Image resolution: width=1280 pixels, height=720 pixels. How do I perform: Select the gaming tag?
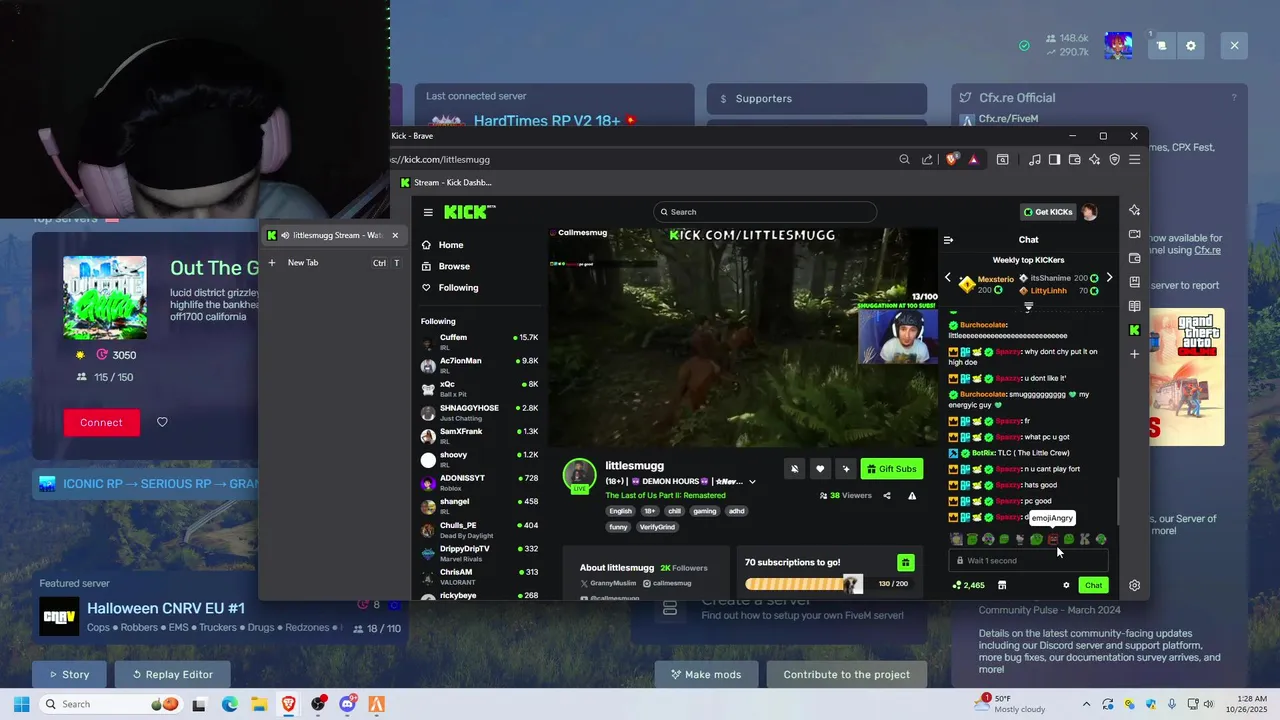[x=704, y=511]
